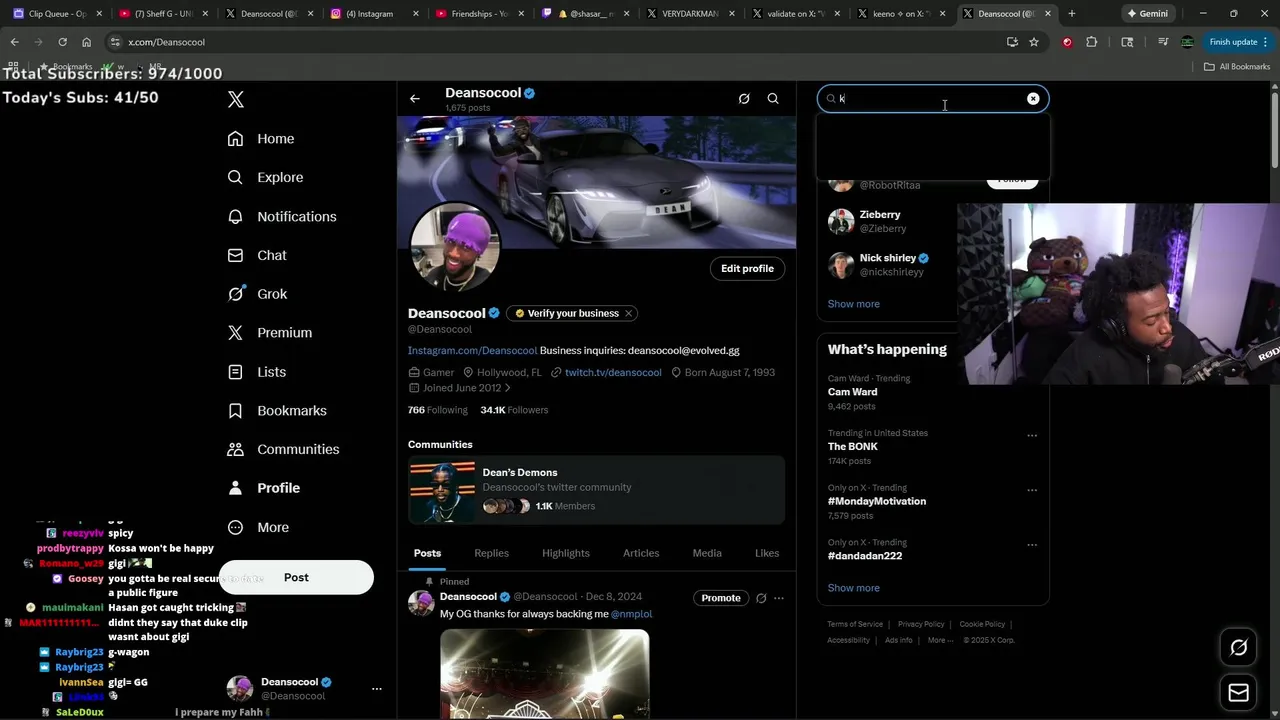Open Communities in sidebar
The width and height of the screenshot is (1280, 720).
(x=283, y=449)
